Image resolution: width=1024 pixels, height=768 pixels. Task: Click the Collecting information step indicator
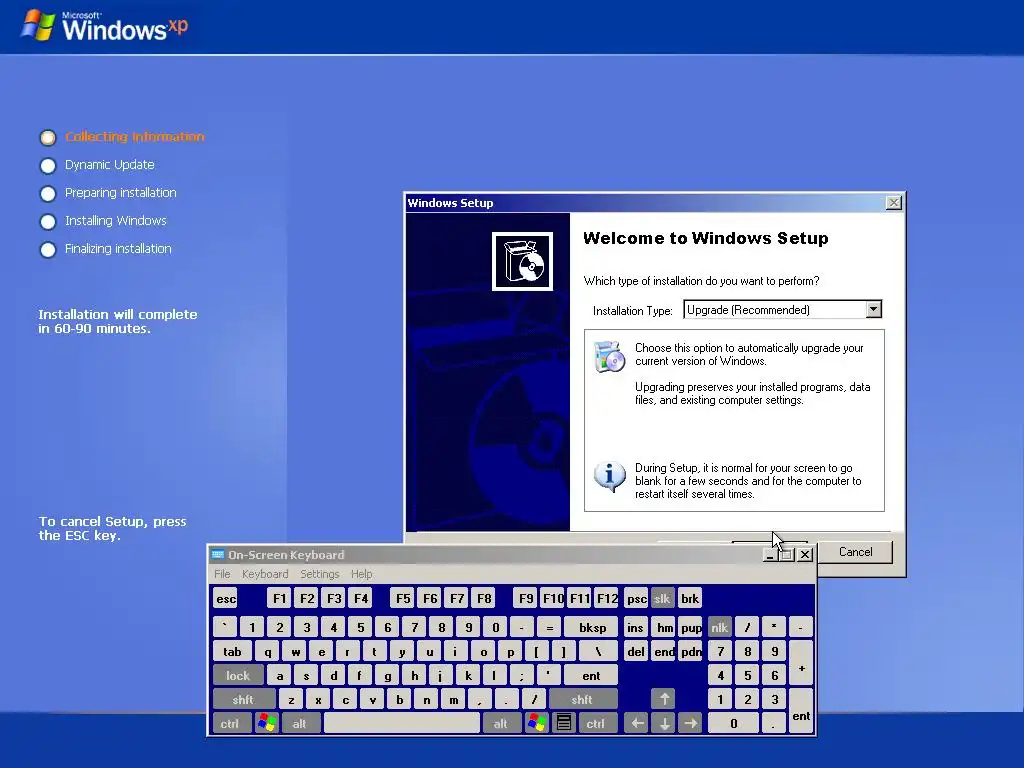point(48,137)
